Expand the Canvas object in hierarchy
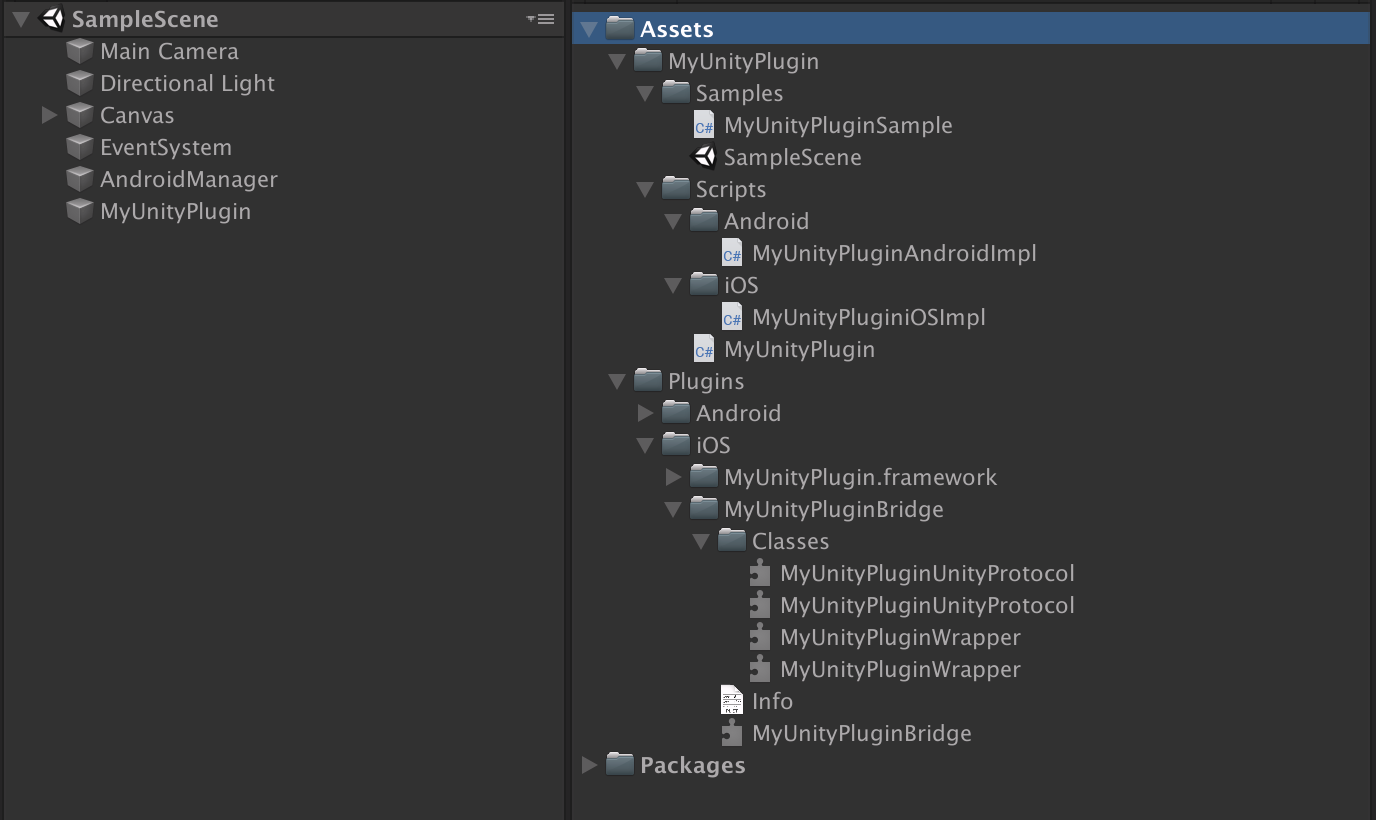Screen dimensions: 1376x820 click(x=49, y=116)
